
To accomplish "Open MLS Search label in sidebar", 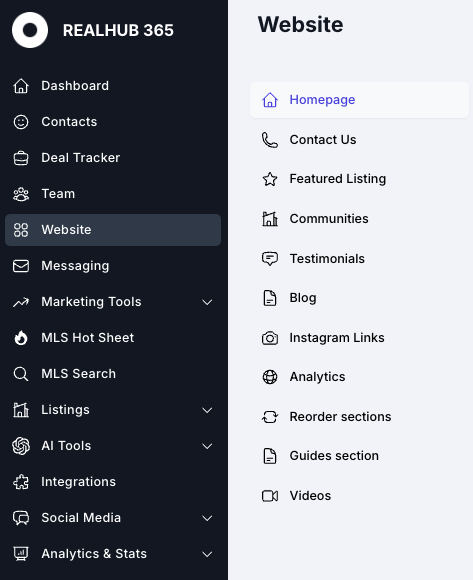I will click(x=78, y=374).
